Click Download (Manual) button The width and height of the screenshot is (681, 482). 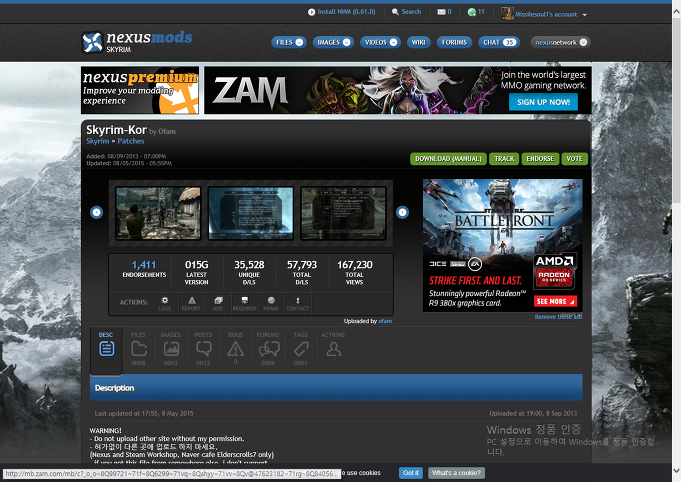coord(448,159)
